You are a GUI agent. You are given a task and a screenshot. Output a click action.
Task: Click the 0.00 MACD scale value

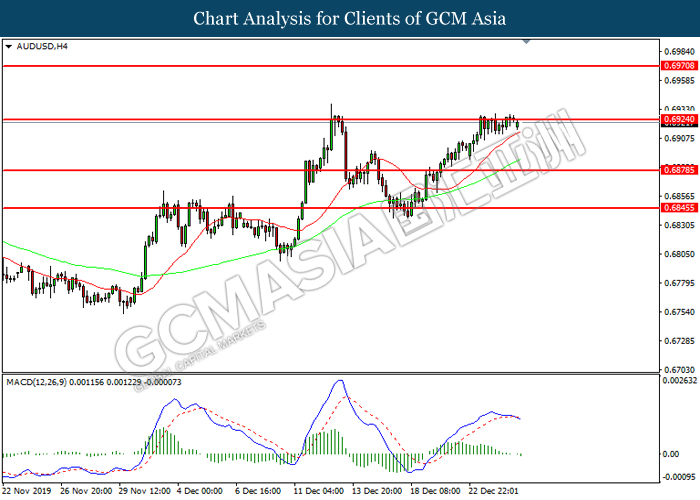671,454
